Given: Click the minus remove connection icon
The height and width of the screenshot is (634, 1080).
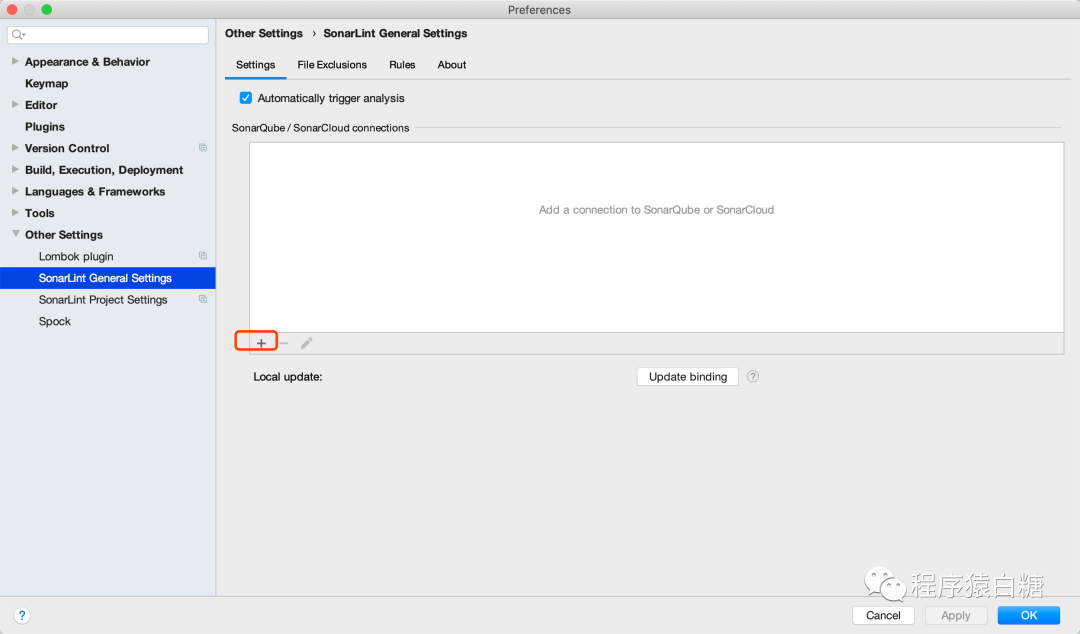Looking at the screenshot, I should click(284, 342).
